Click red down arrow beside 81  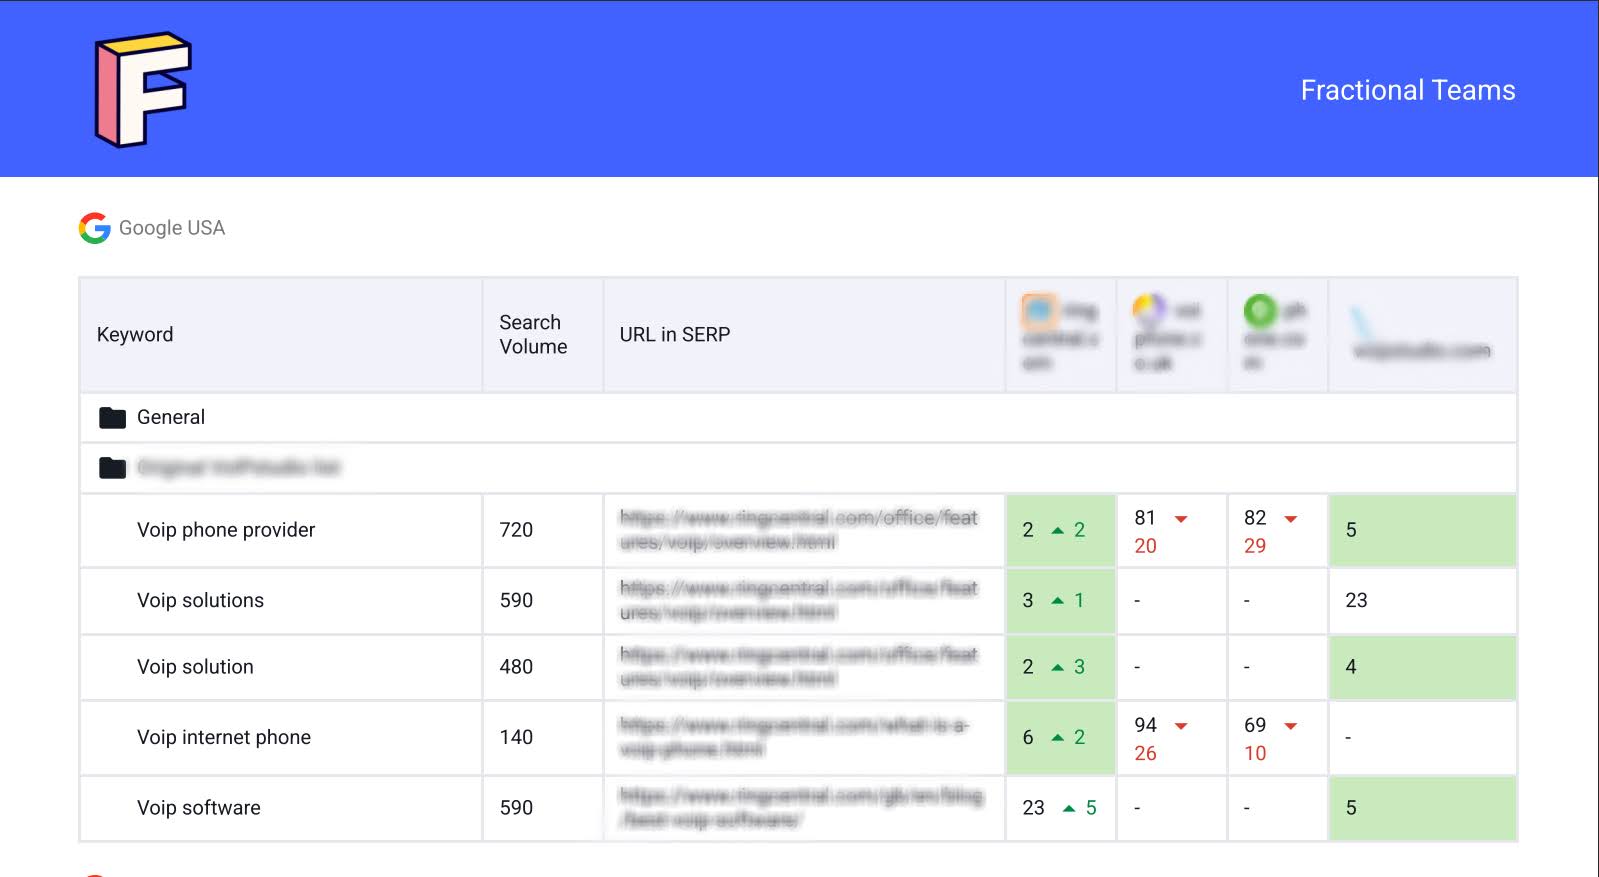[1181, 519]
